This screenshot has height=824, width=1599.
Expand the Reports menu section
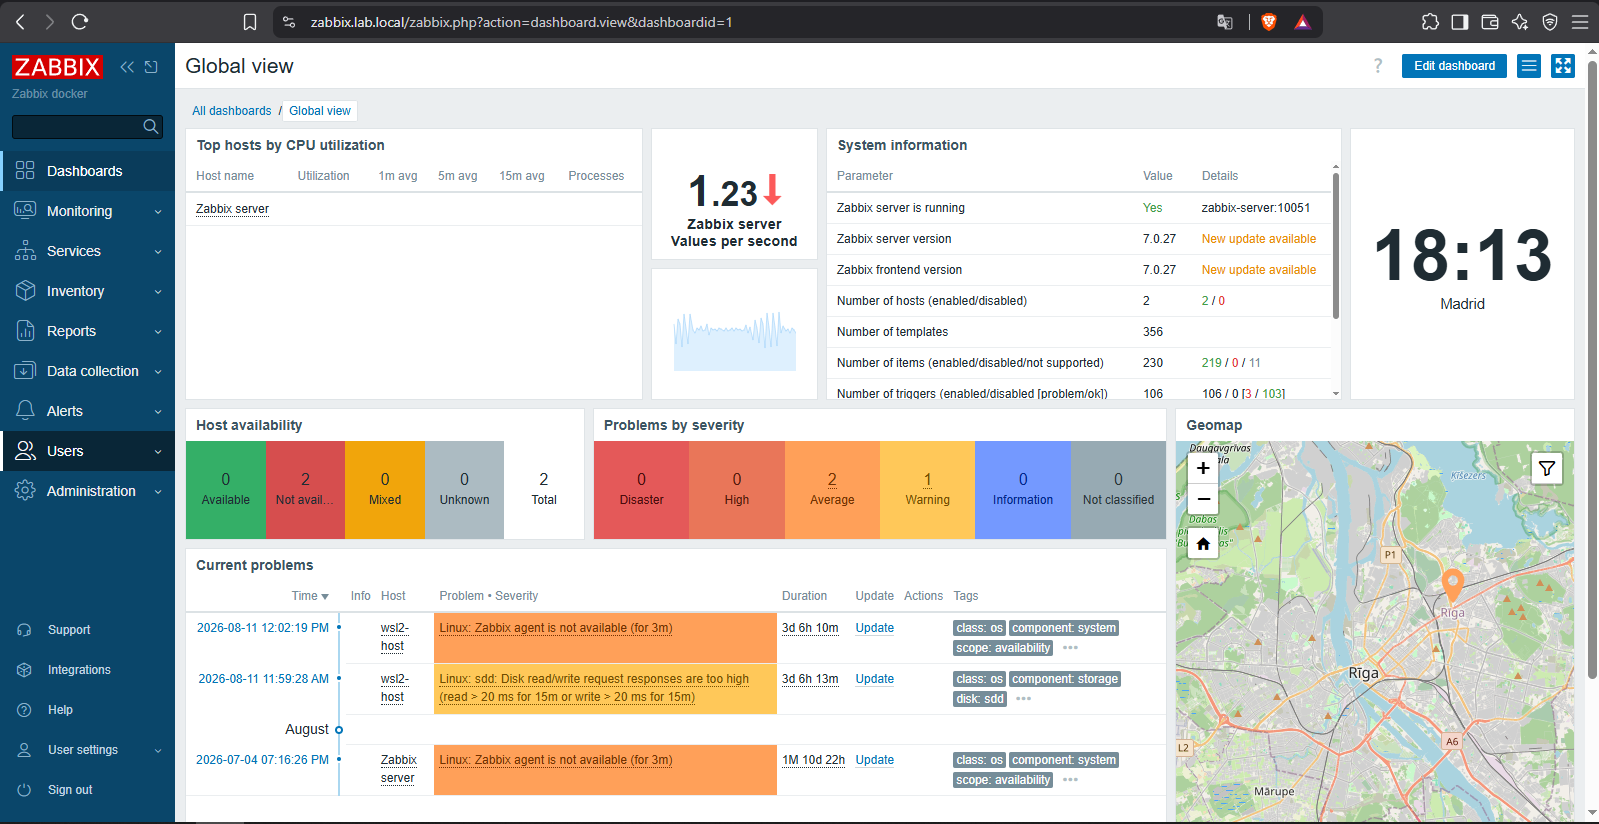(x=87, y=331)
